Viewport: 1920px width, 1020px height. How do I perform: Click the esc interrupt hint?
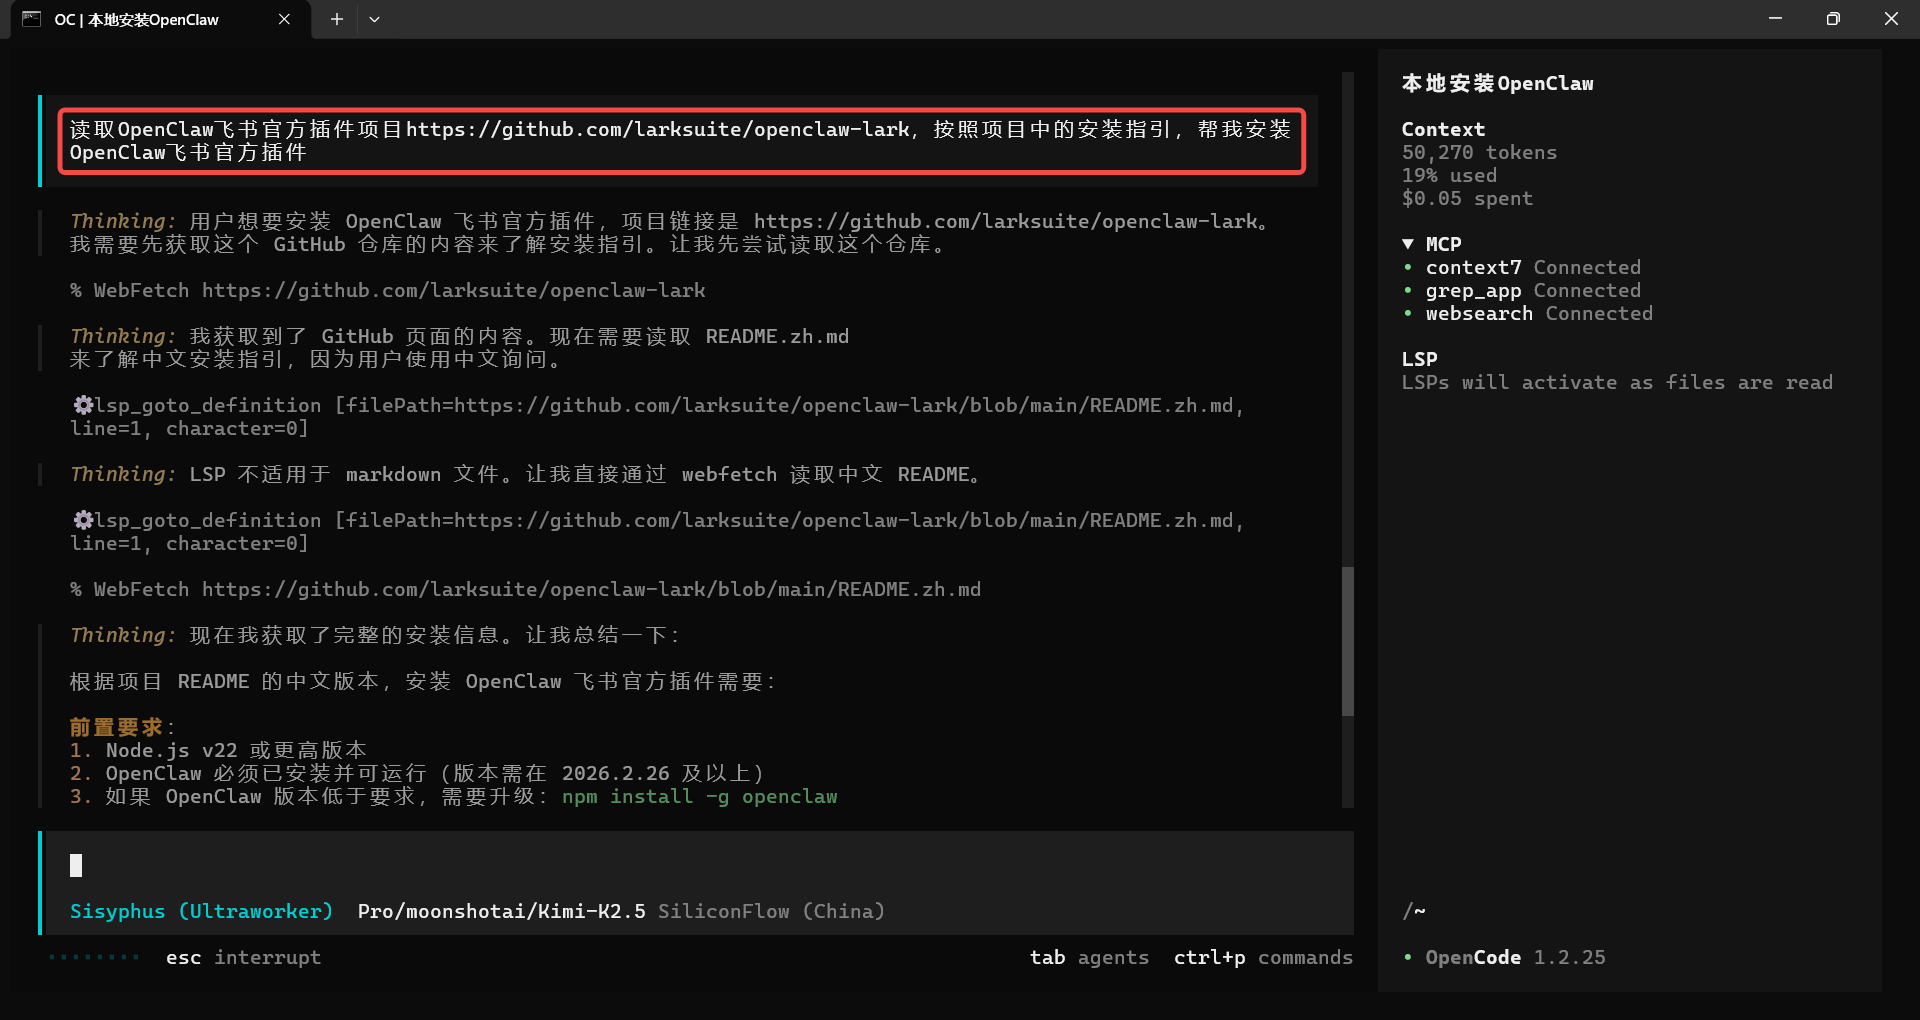[x=243, y=957]
